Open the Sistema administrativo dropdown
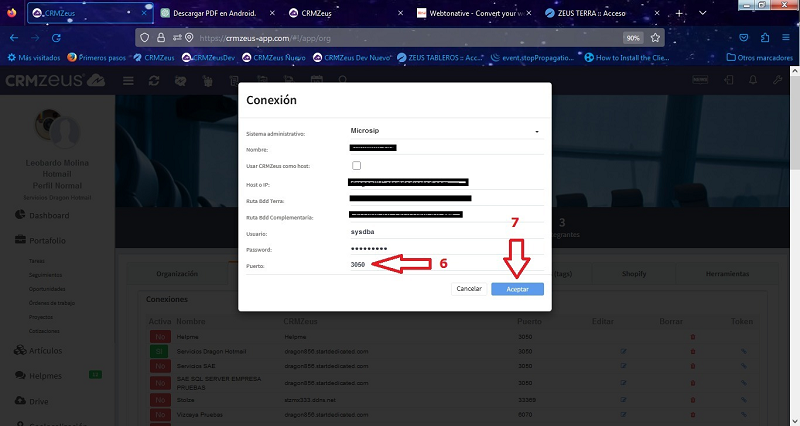The height and width of the screenshot is (426, 800). (444, 131)
